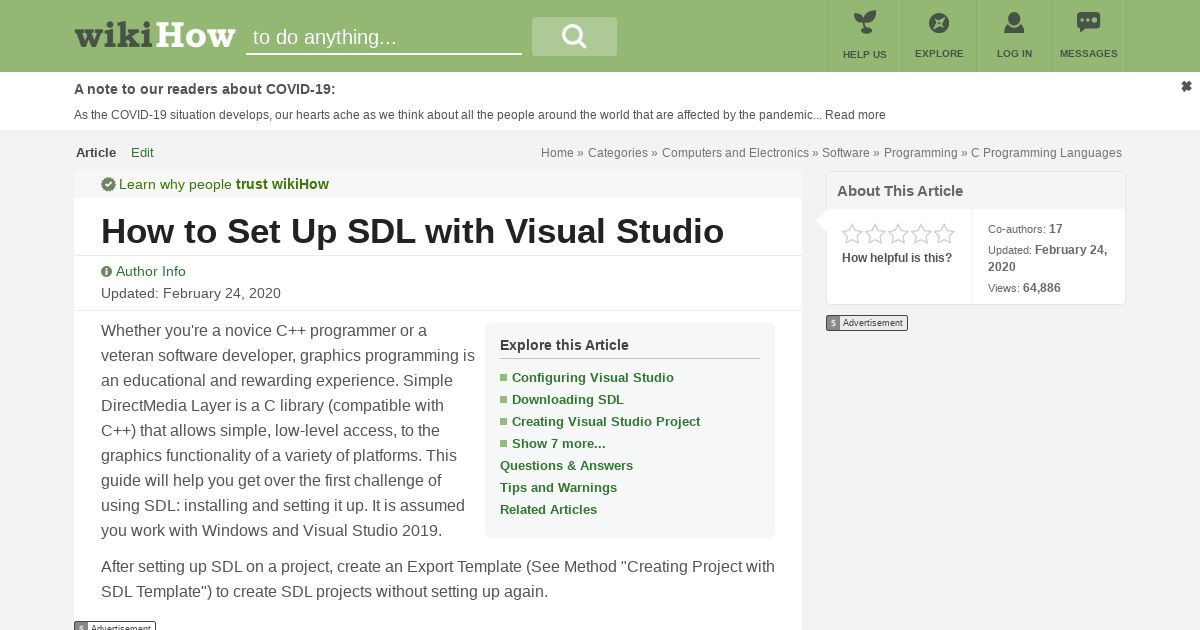Click the How helpful is this? text
The height and width of the screenshot is (630, 1200).
coord(897,258)
